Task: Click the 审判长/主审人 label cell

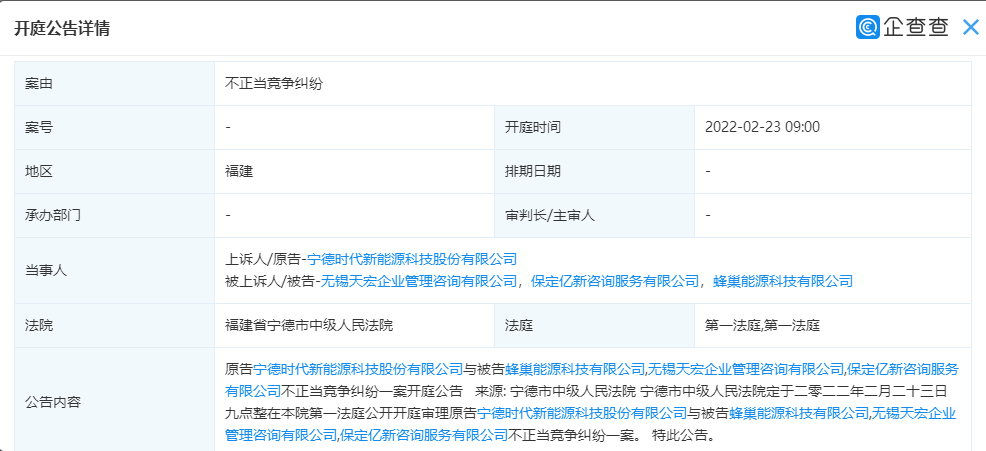Action: (594, 215)
